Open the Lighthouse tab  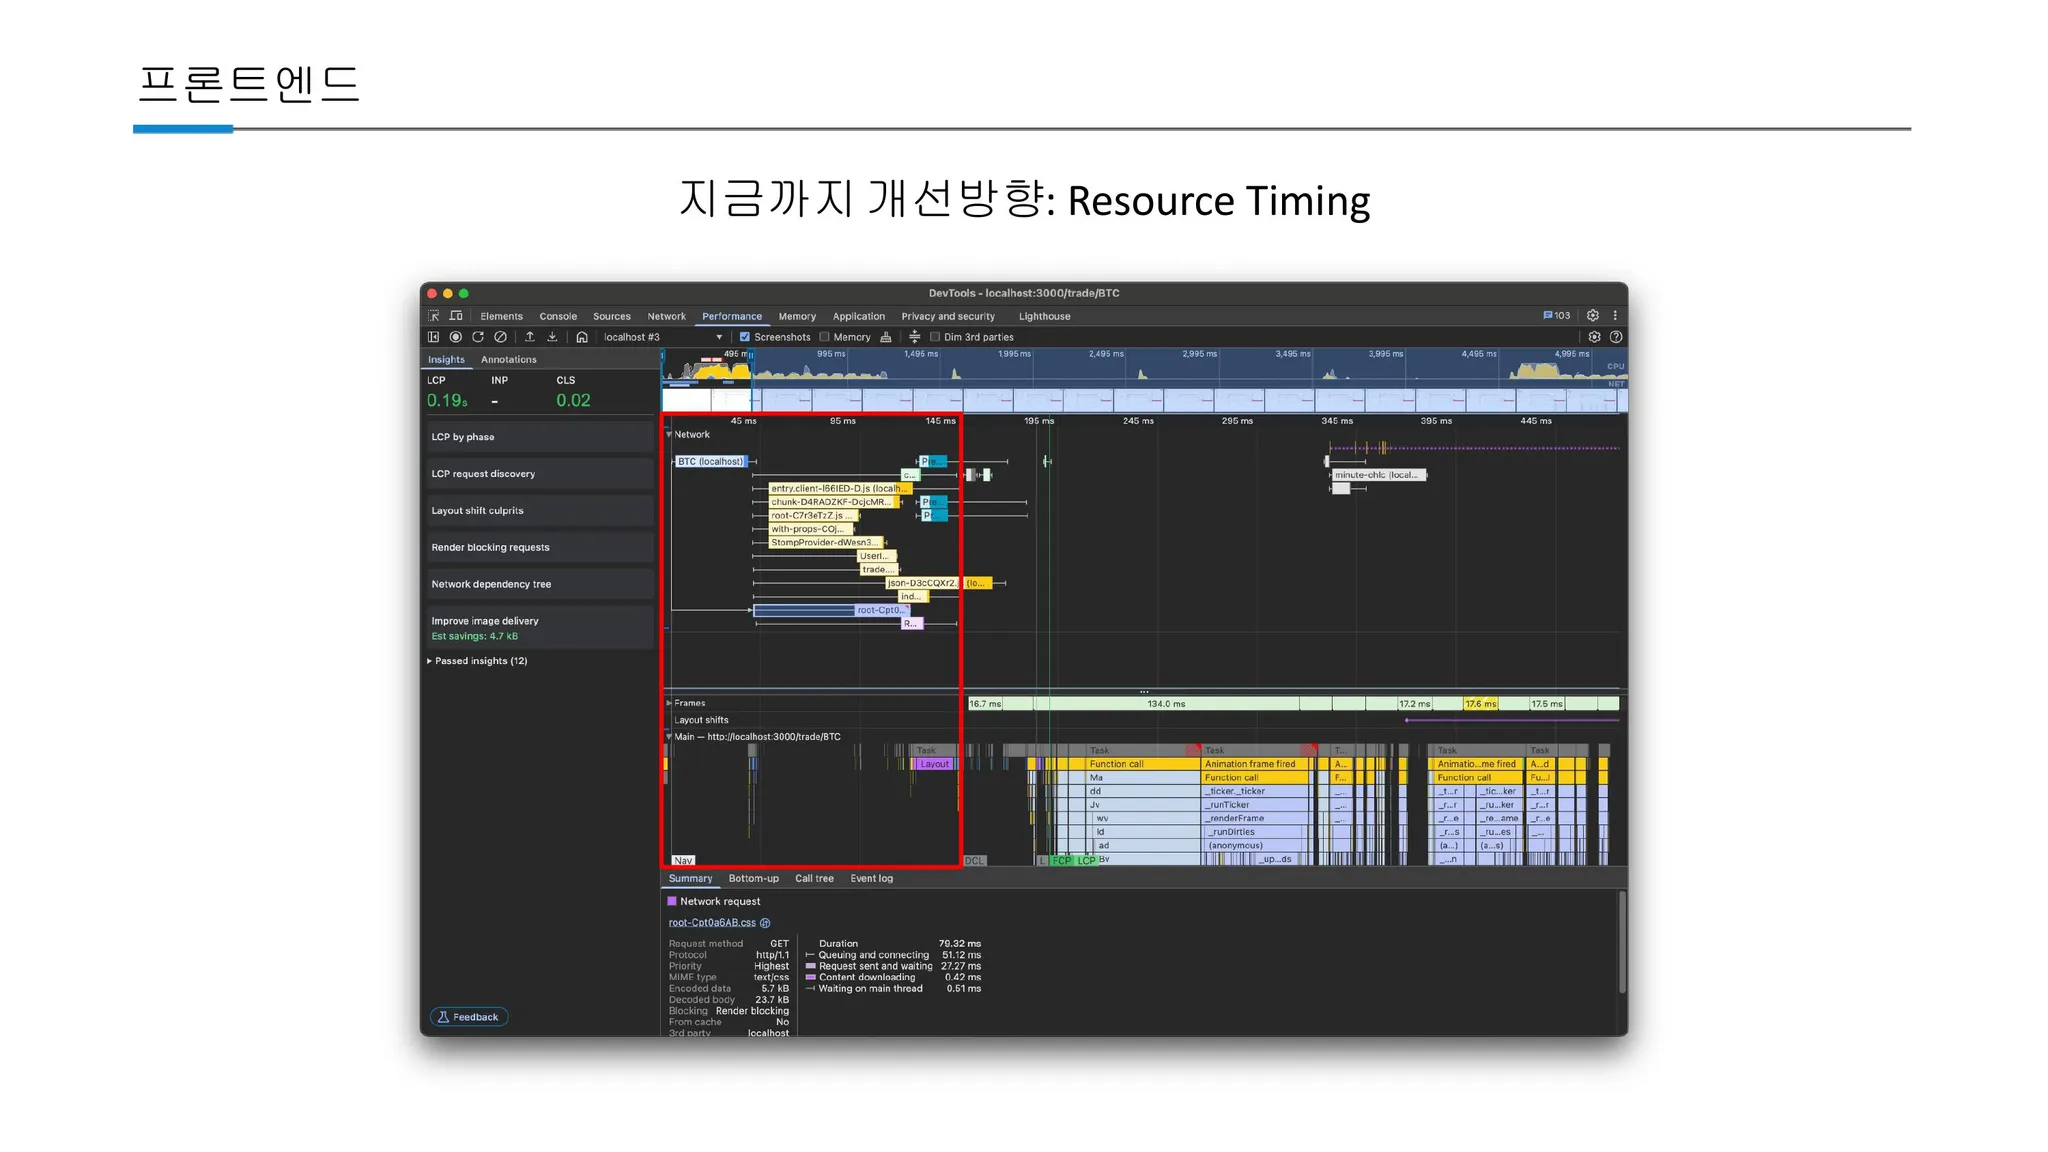(x=1044, y=316)
